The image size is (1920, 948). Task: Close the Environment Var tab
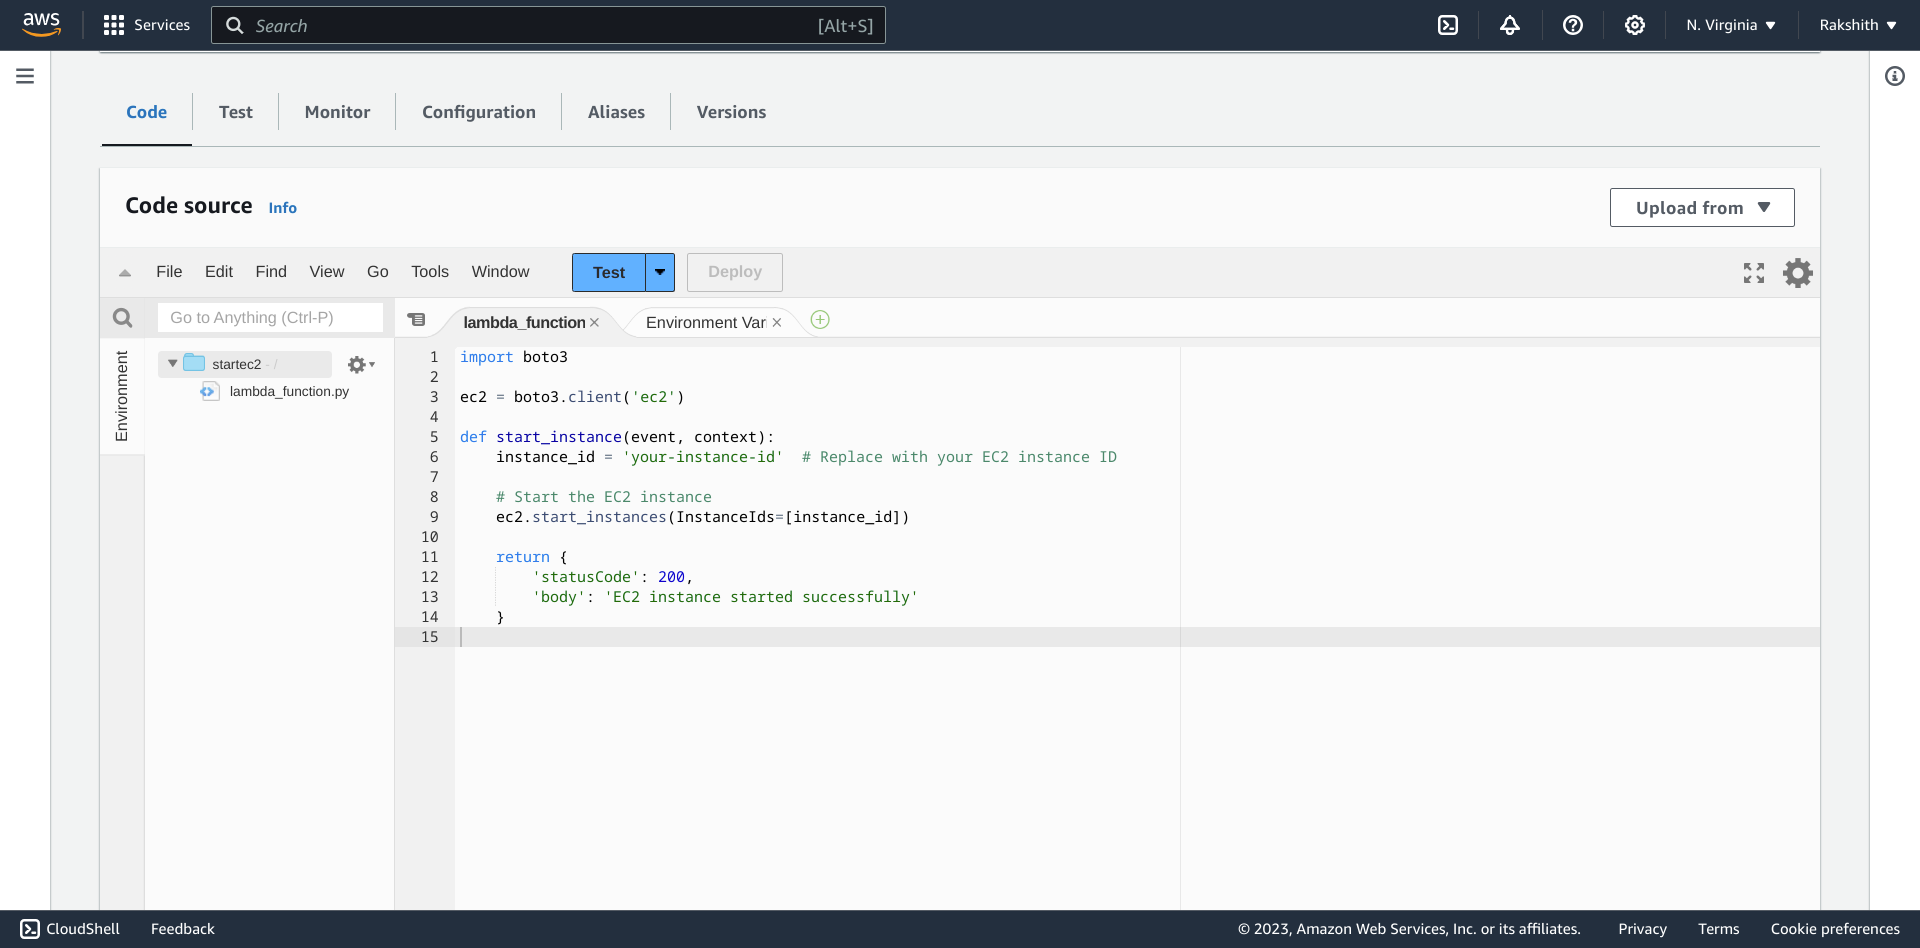pos(777,322)
